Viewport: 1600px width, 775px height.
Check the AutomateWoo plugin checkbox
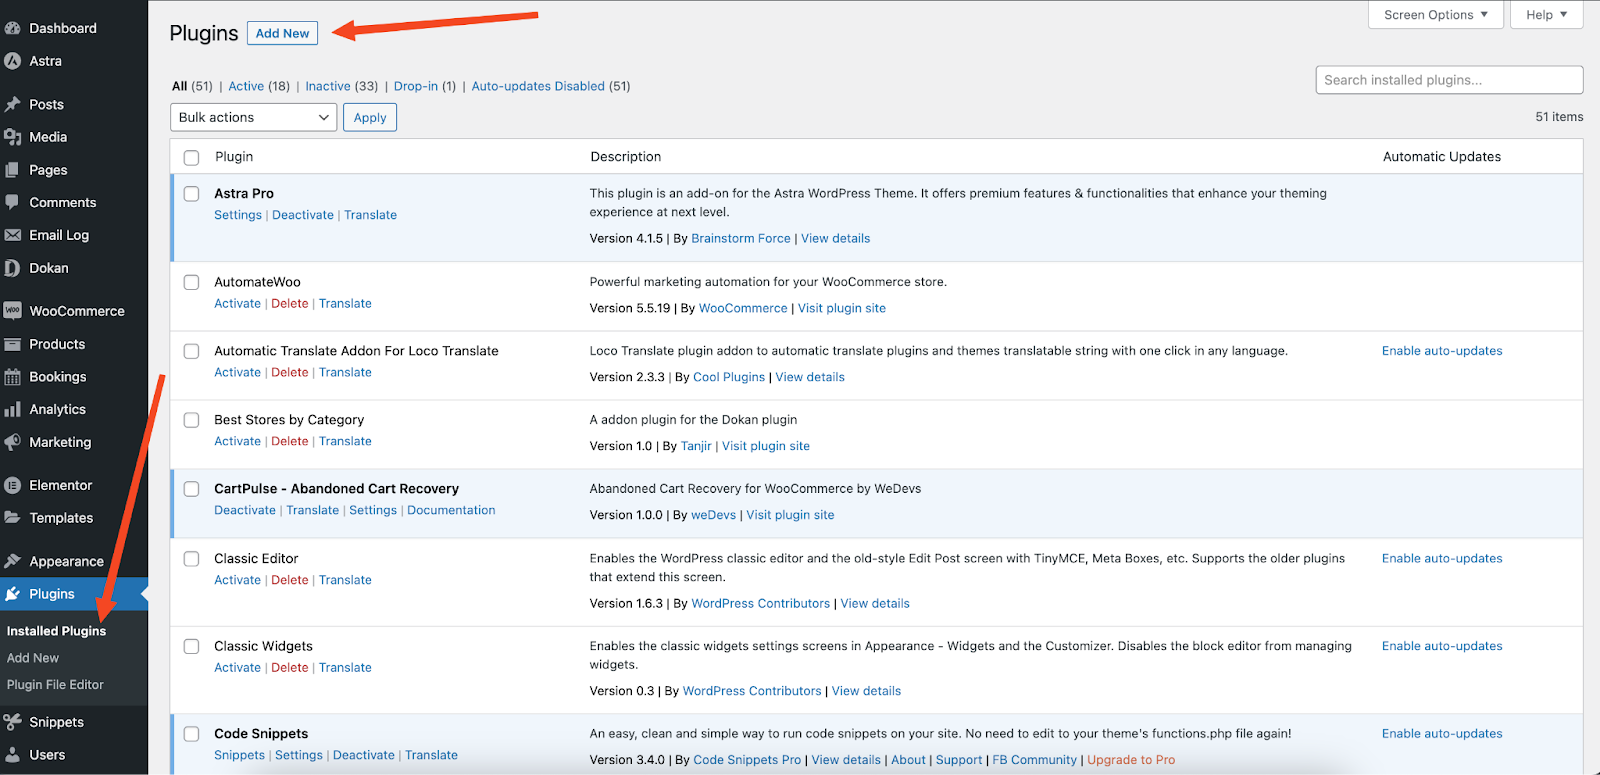click(191, 282)
